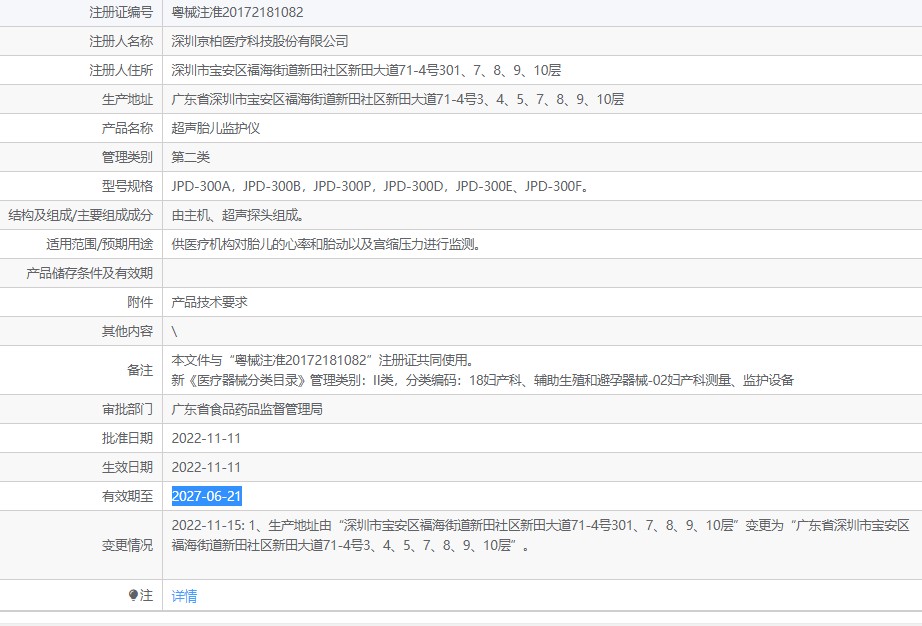Open the 详情 link
922x626 pixels.
(x=184, y=596)
